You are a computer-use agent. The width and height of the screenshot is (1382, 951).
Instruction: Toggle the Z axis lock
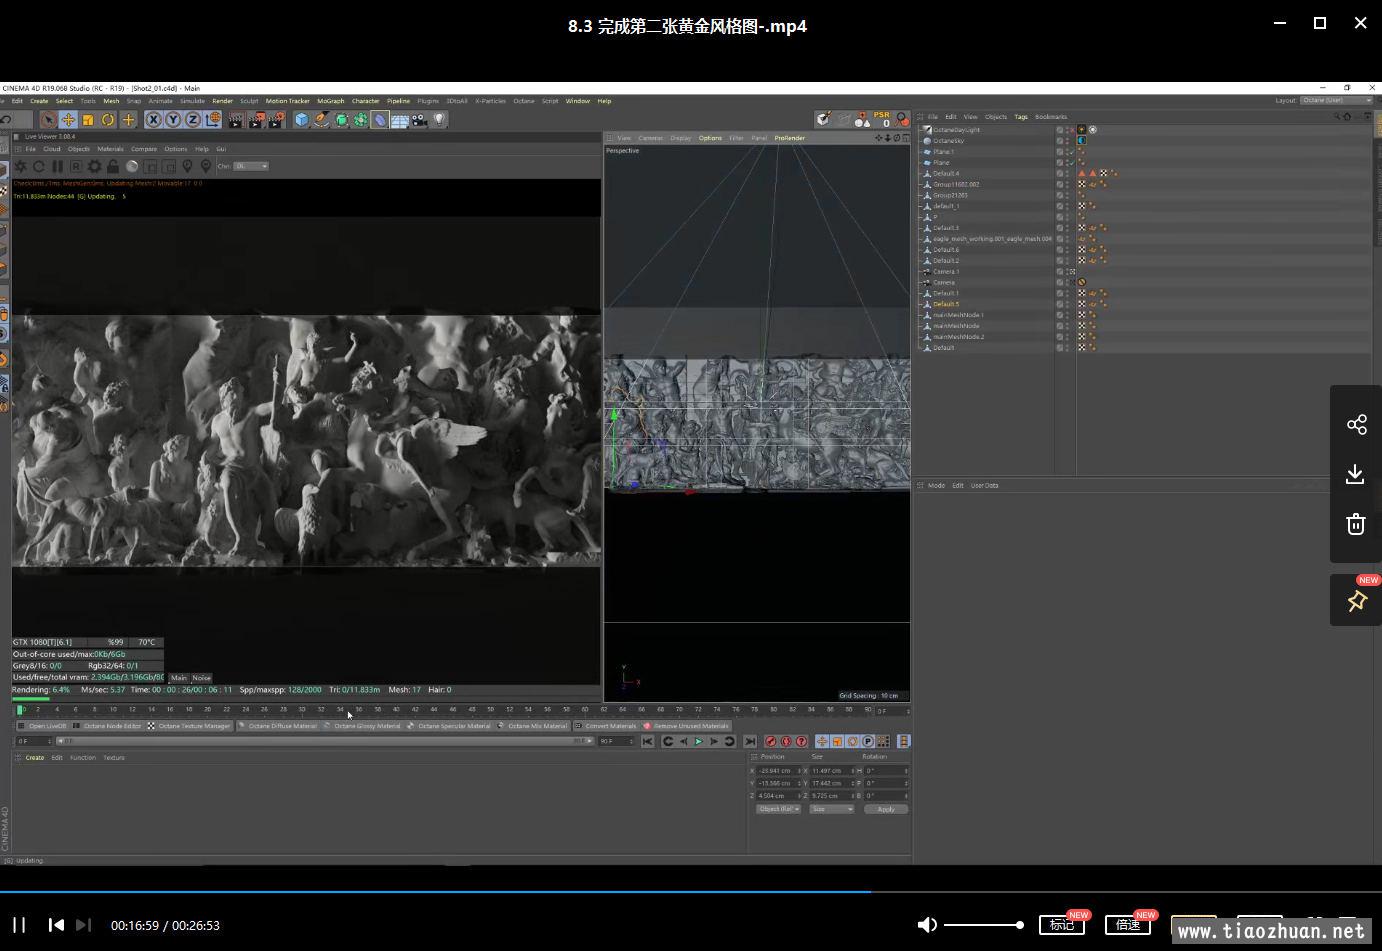coord(192,119)
